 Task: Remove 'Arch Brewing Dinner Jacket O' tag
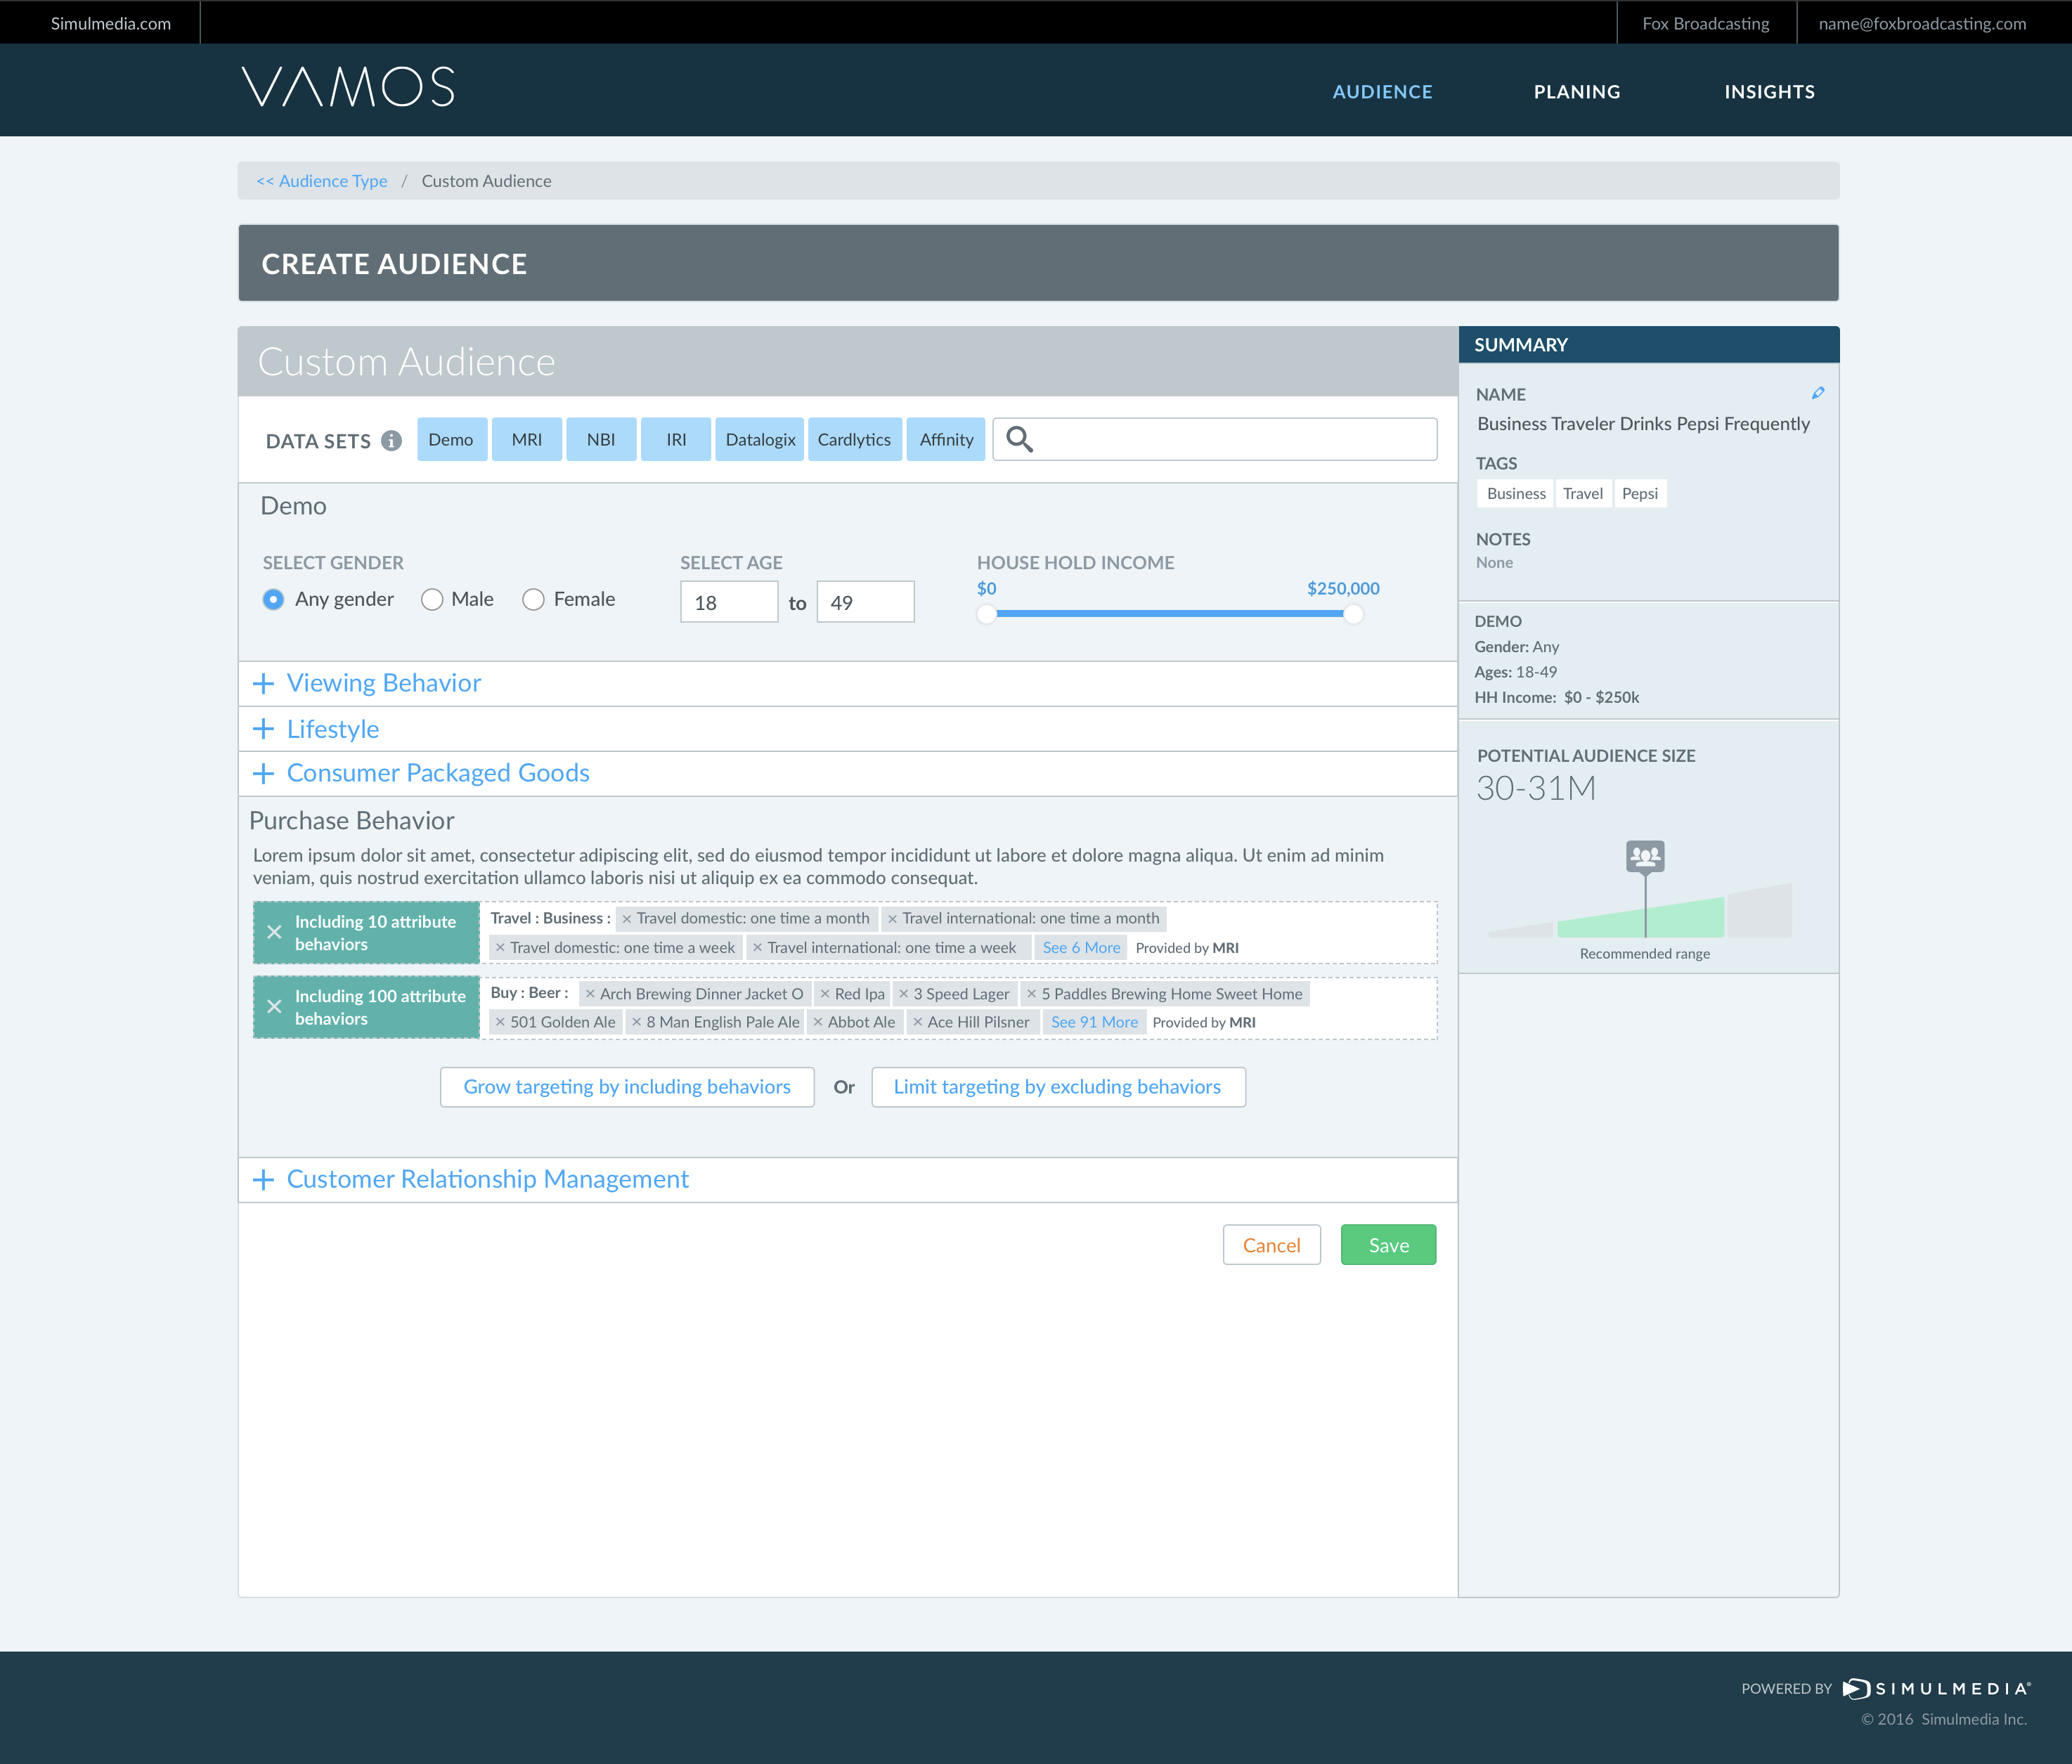click(x=590, y=994)
